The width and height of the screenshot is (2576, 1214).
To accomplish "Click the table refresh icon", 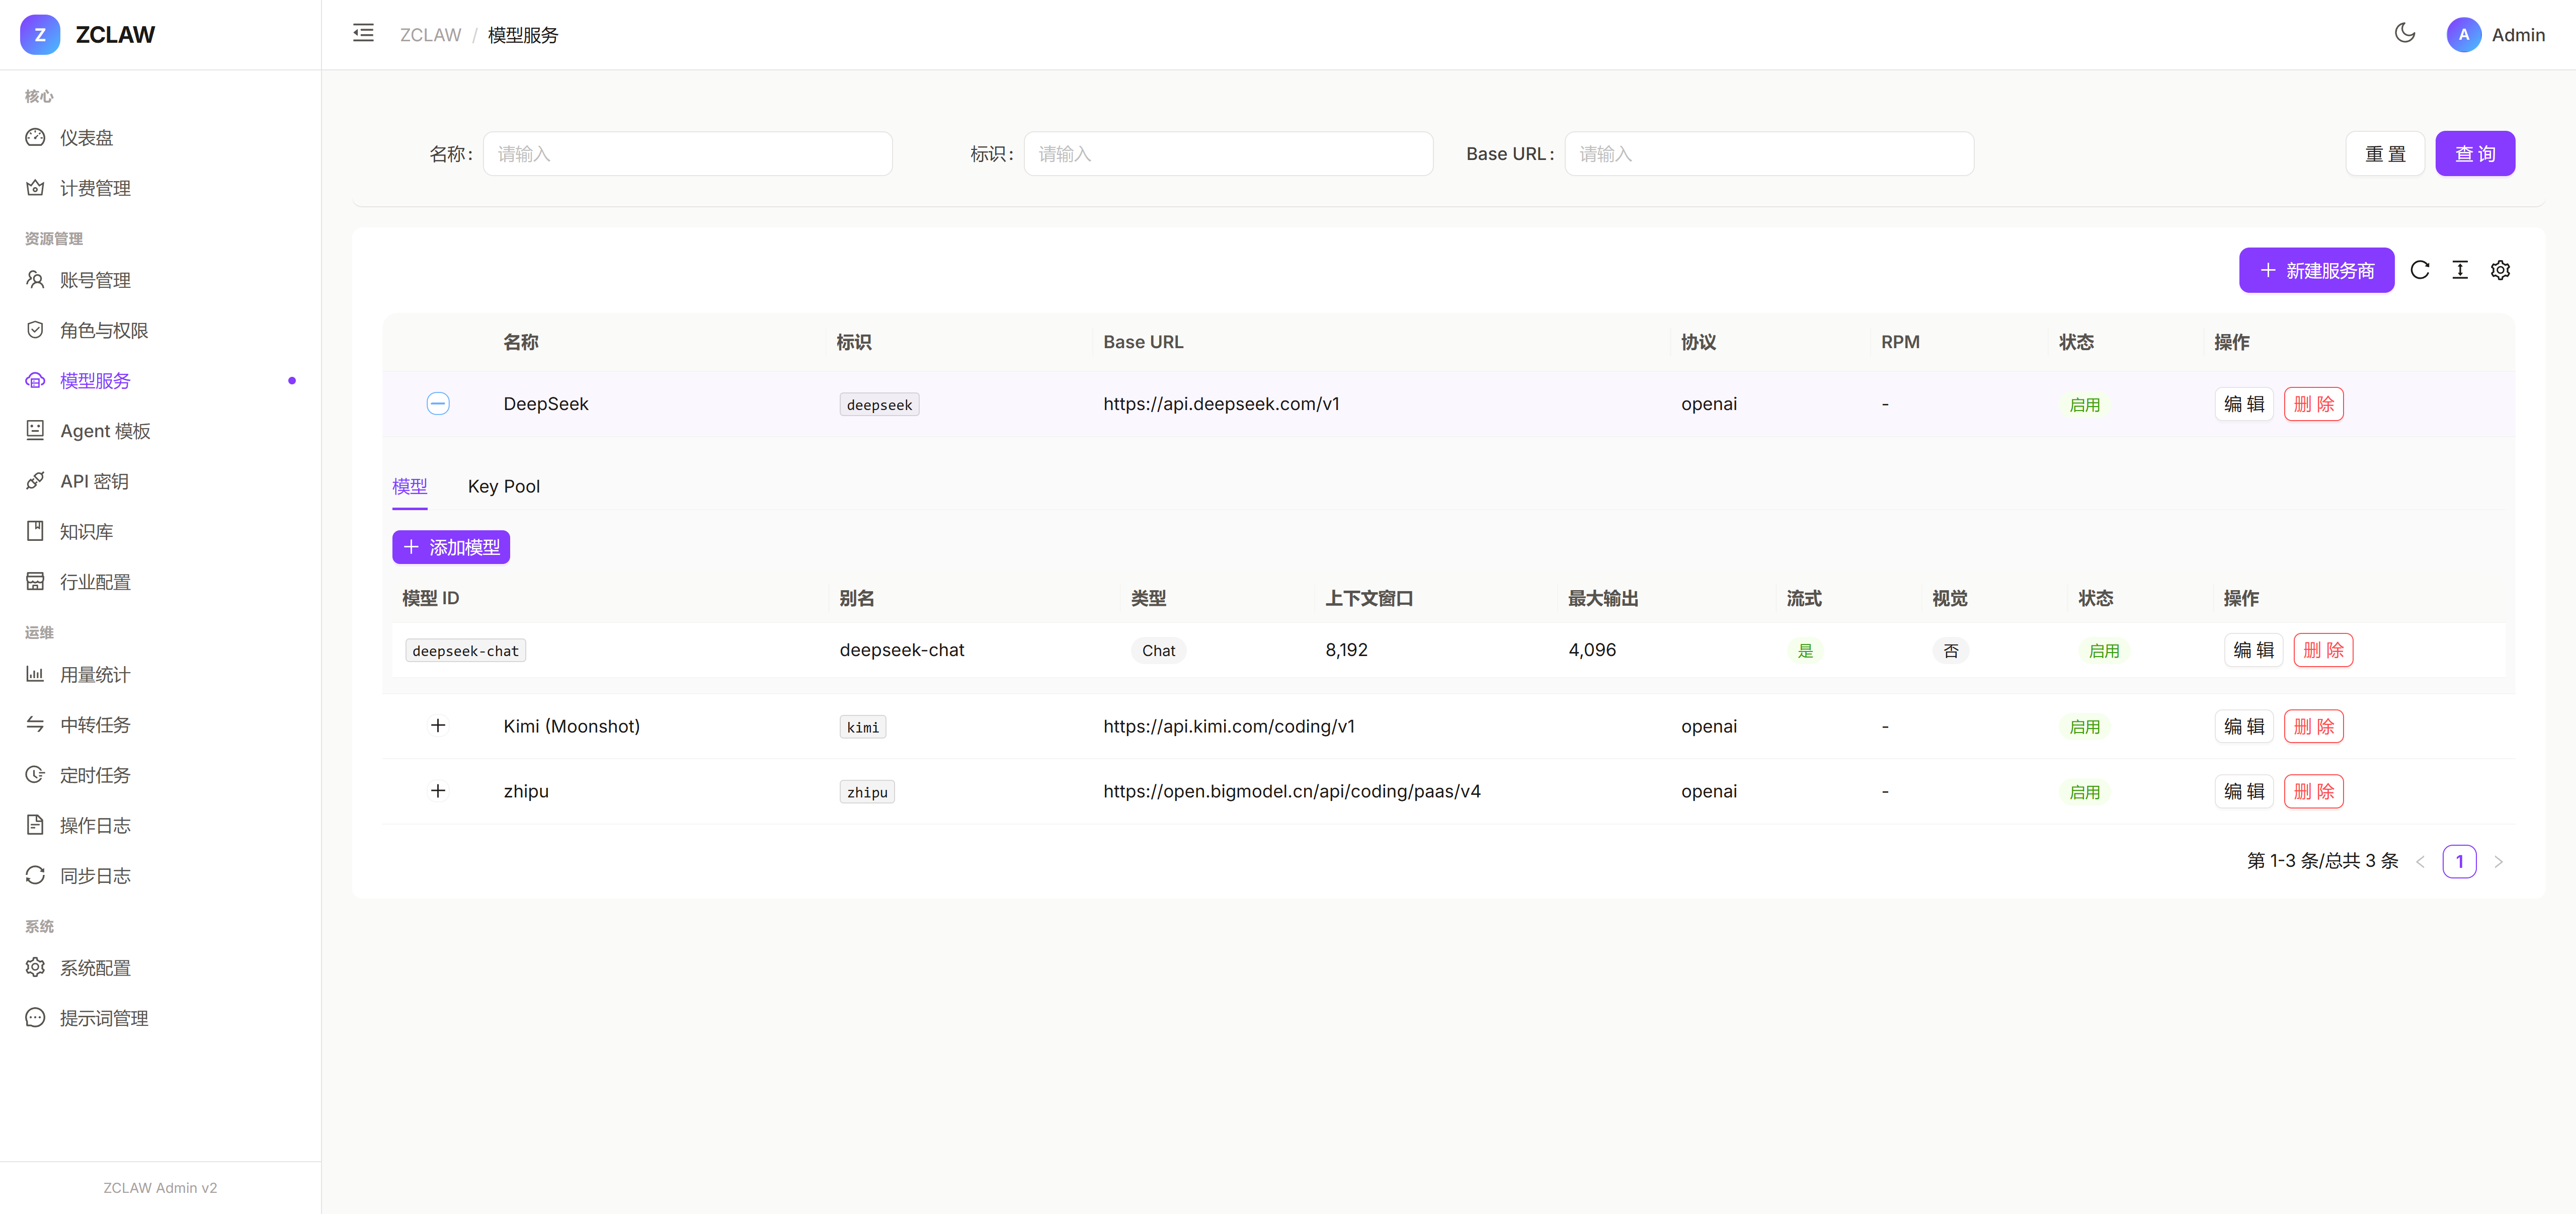I will [2419, 270].
